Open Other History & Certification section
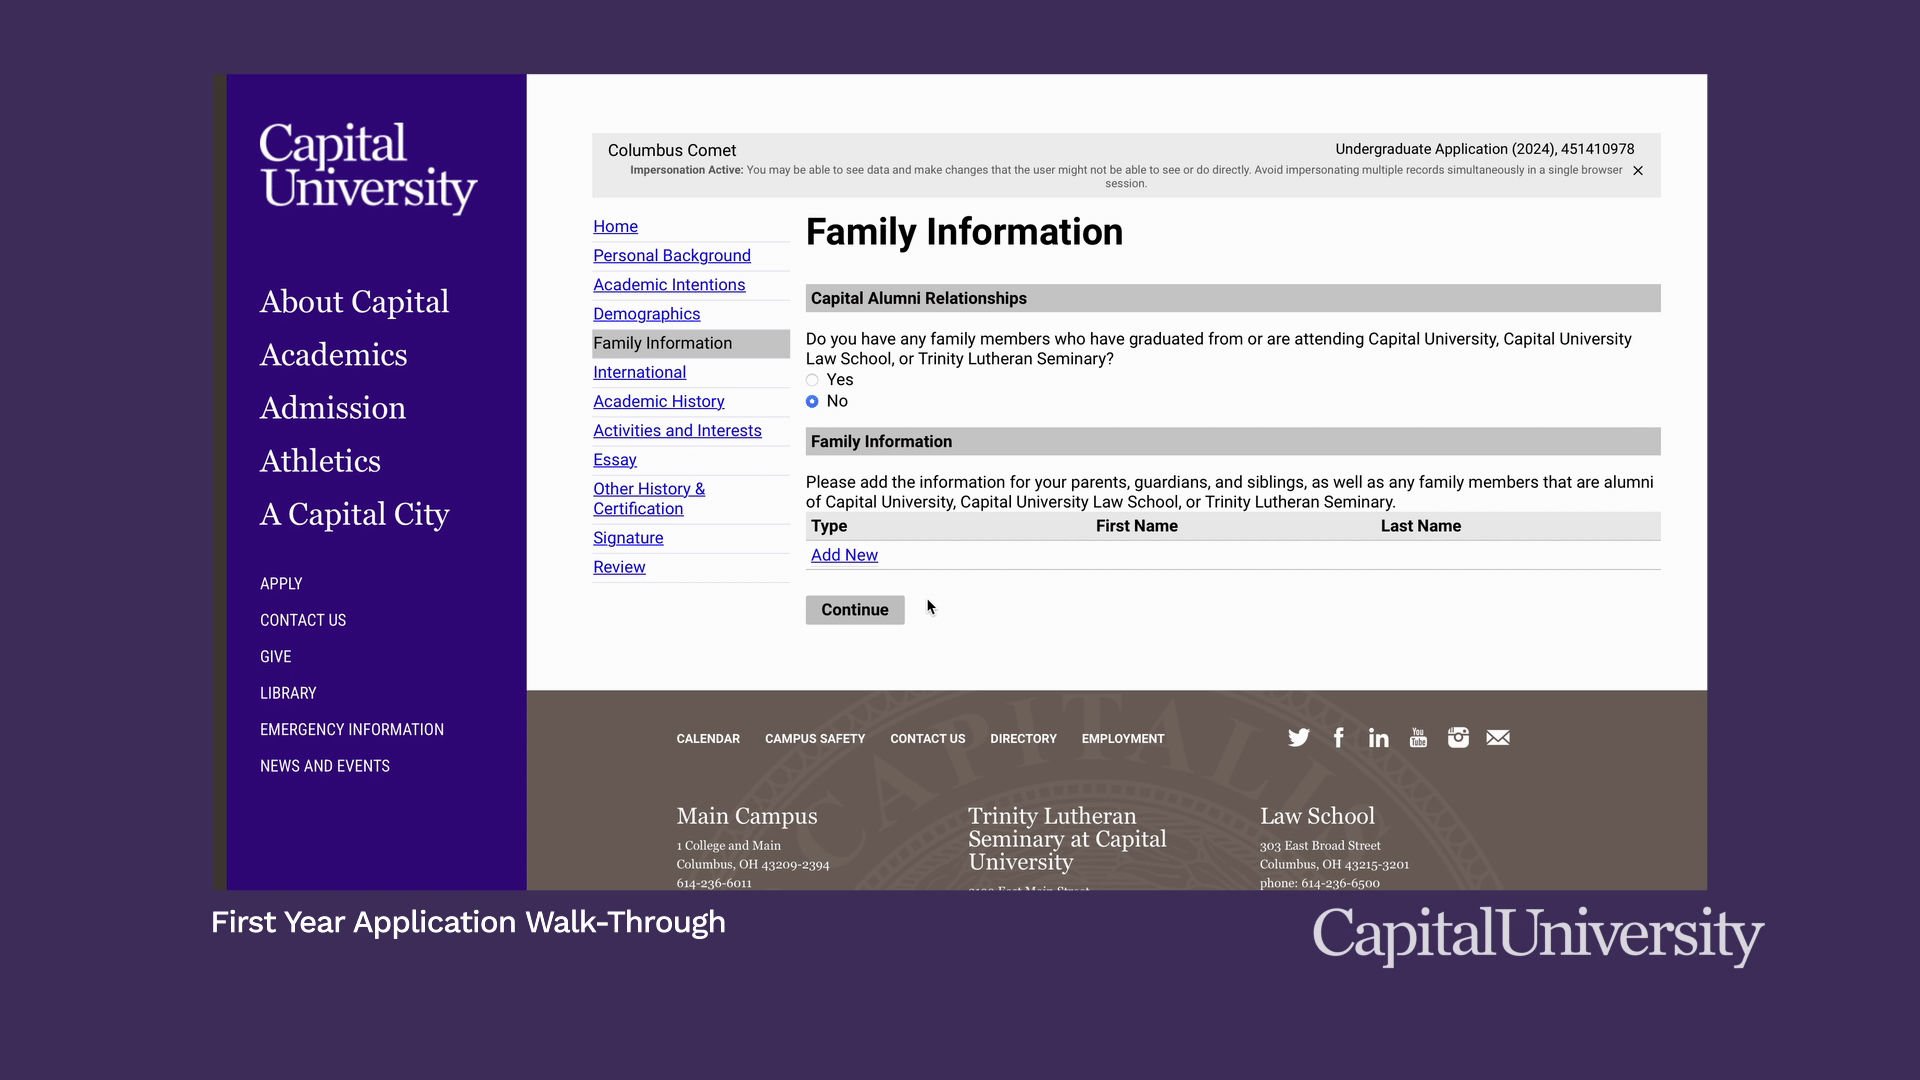This screenshot has width=1920, height=1080. click(649, 498)
